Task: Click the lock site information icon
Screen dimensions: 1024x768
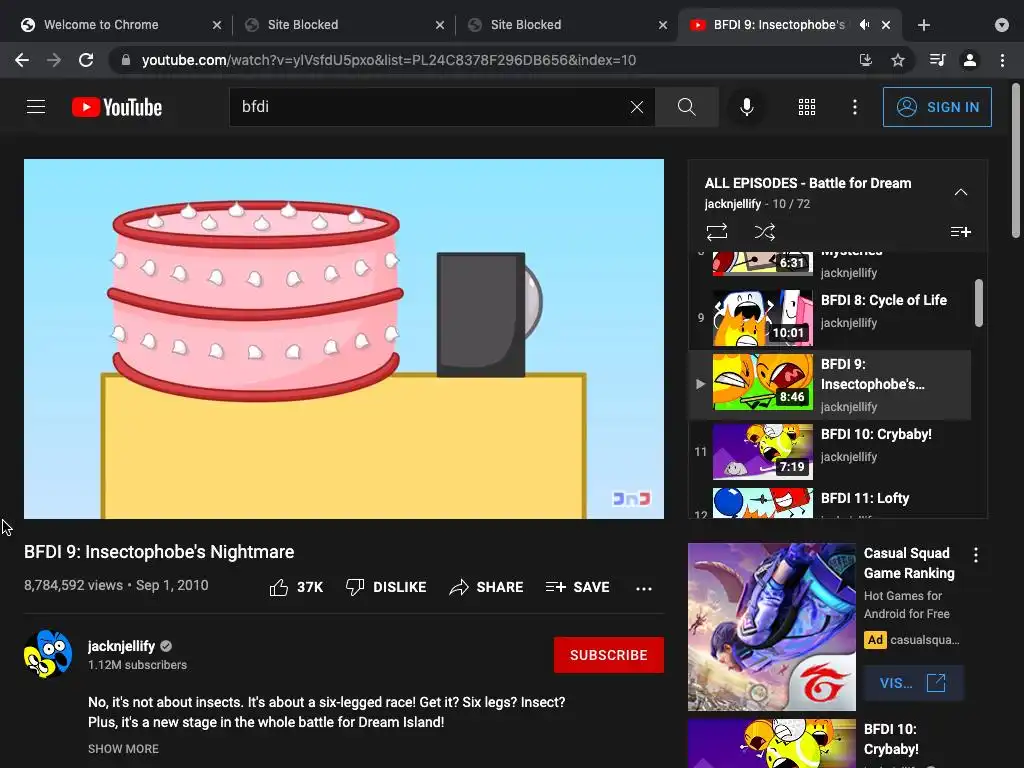Action: (125, 60)
